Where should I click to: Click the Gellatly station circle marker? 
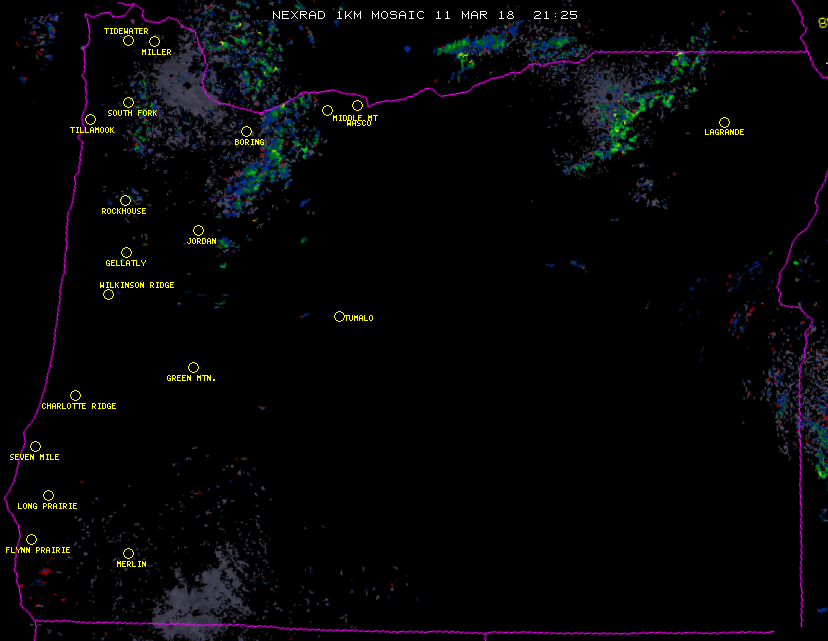[126, 253]
